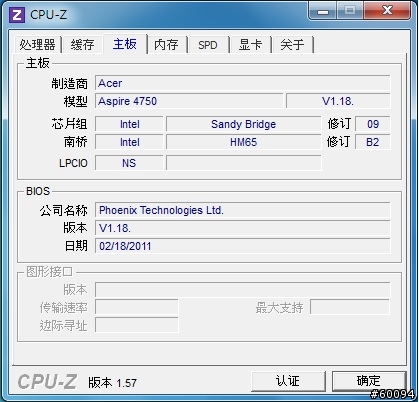The height and width of the screenshot is (402, 419).
Task: Click the CPU-Z logo at bottom left
Action: tap(47, 382)
